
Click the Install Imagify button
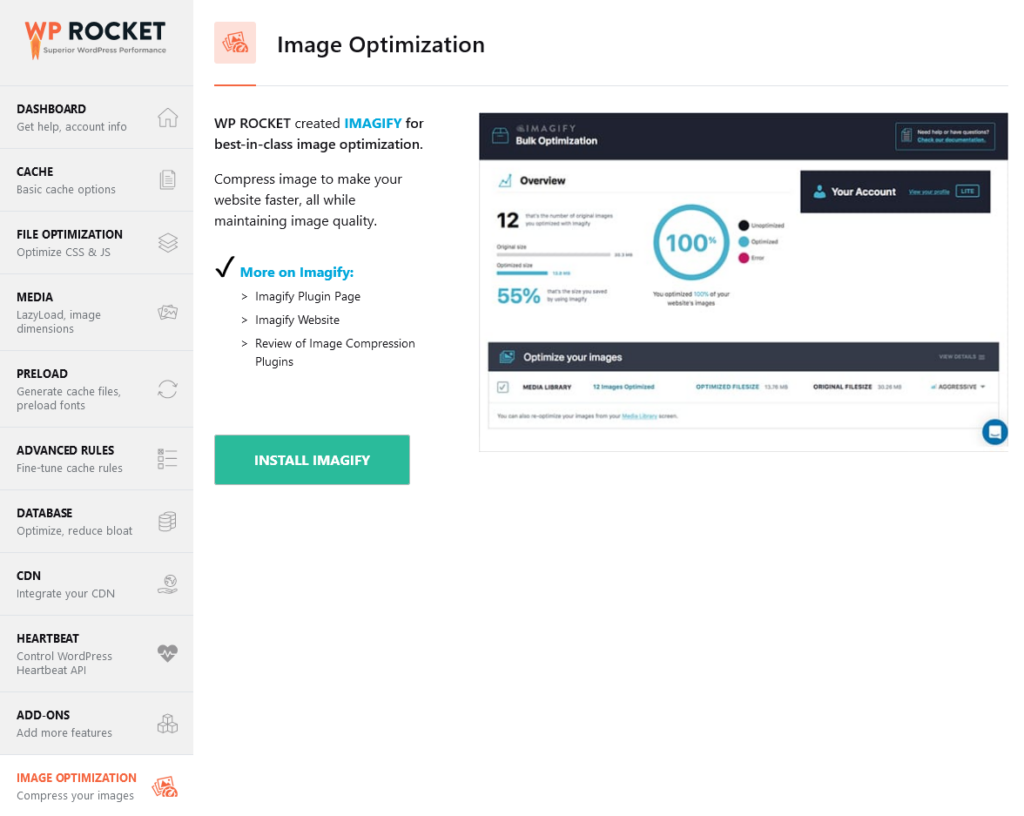click(x=312, y=460)
